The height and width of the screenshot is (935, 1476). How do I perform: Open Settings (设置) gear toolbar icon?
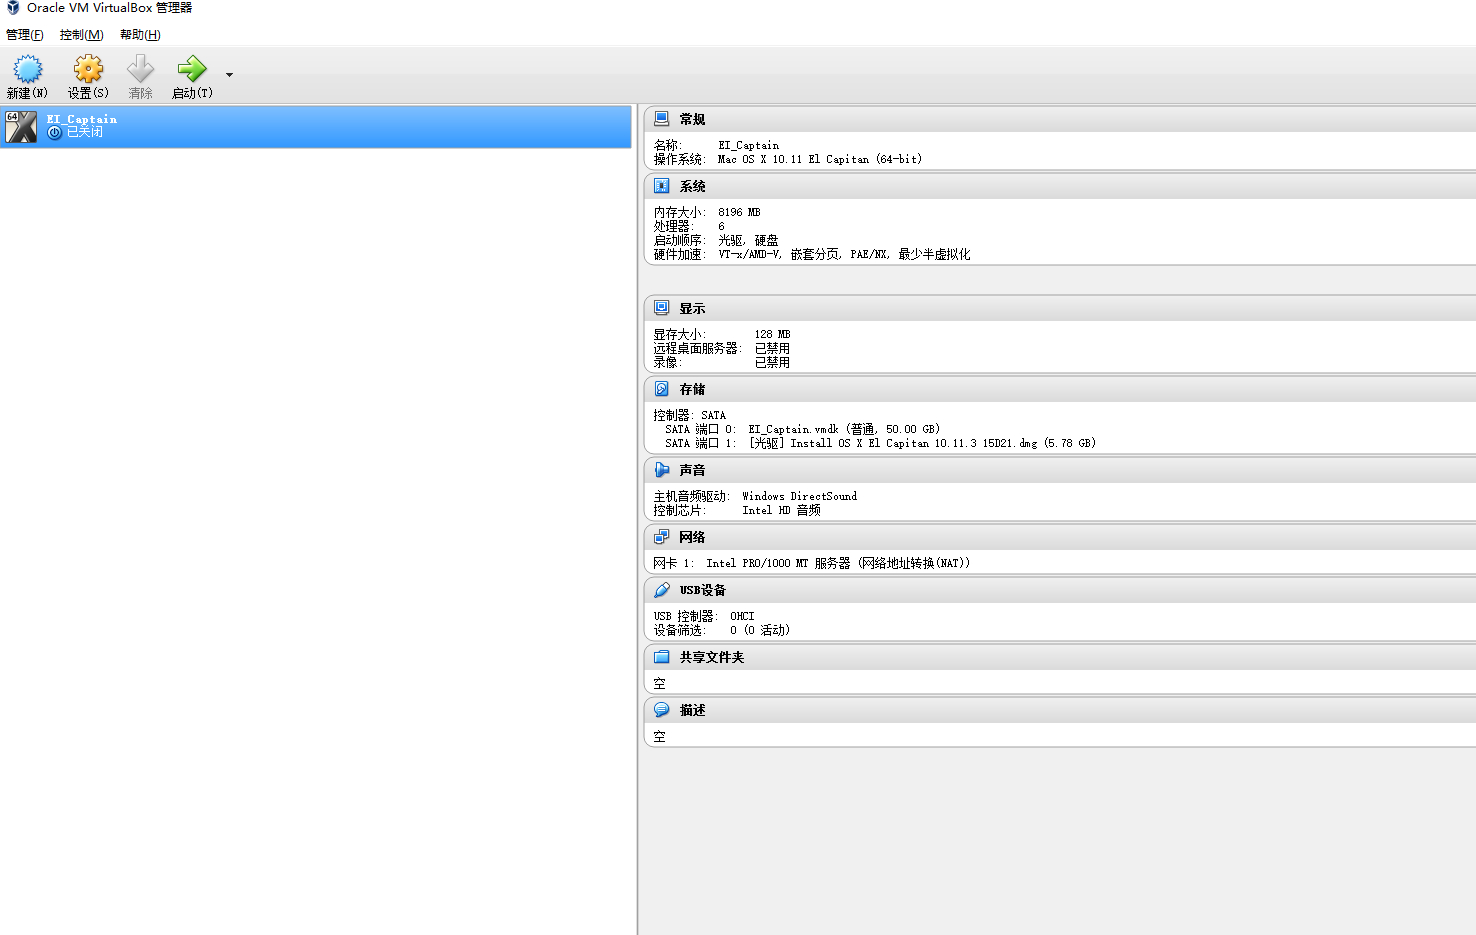[x=88, y=69]
